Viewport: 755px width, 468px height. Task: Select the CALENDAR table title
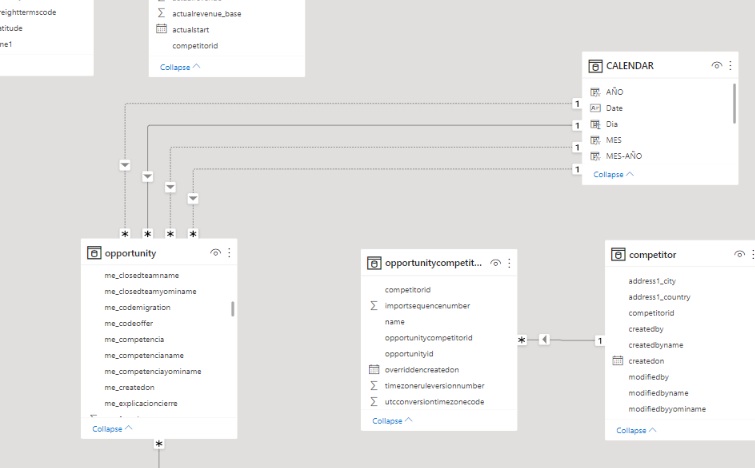(x=630, y=66)
